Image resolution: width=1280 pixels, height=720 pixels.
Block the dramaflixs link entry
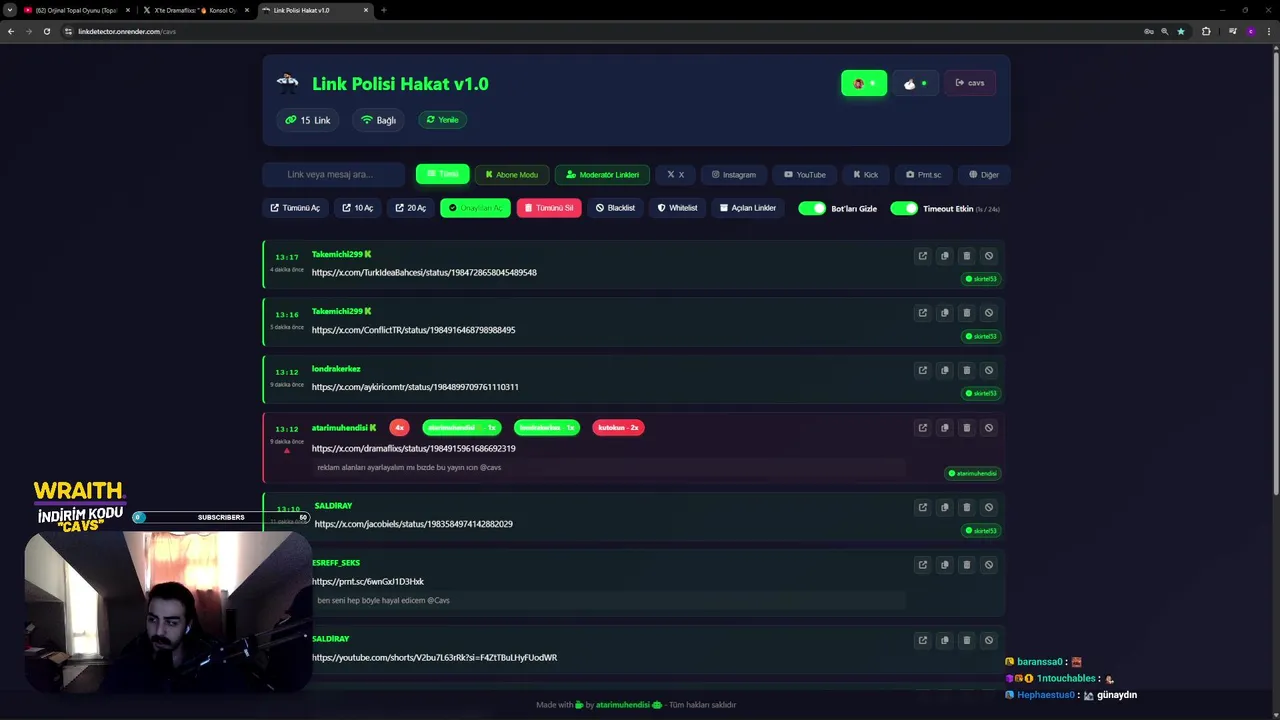[988, 428]
